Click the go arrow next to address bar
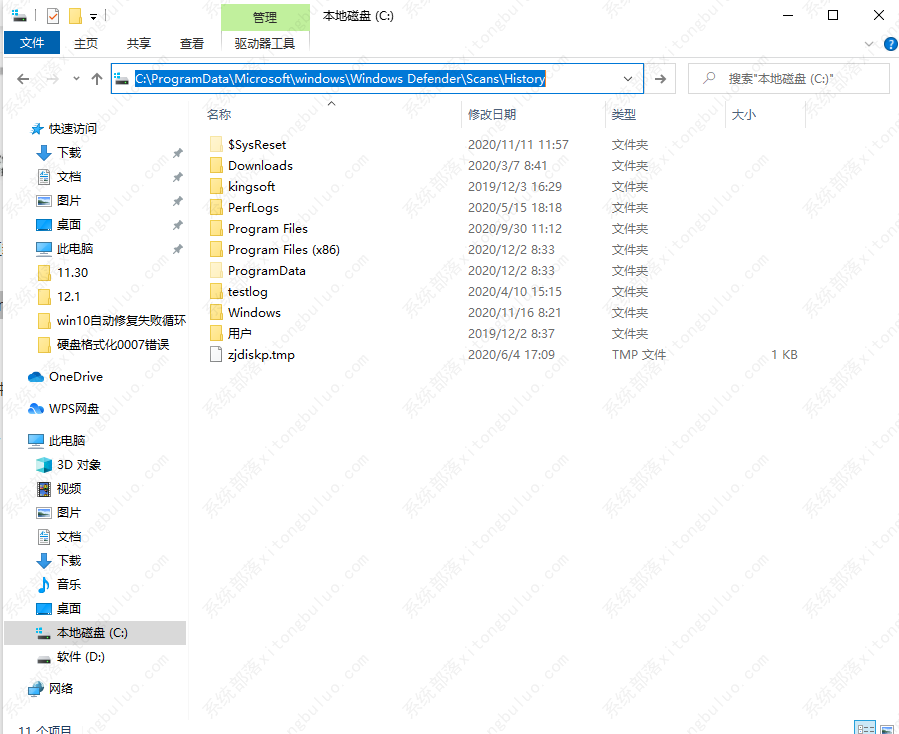 [658, 78]
